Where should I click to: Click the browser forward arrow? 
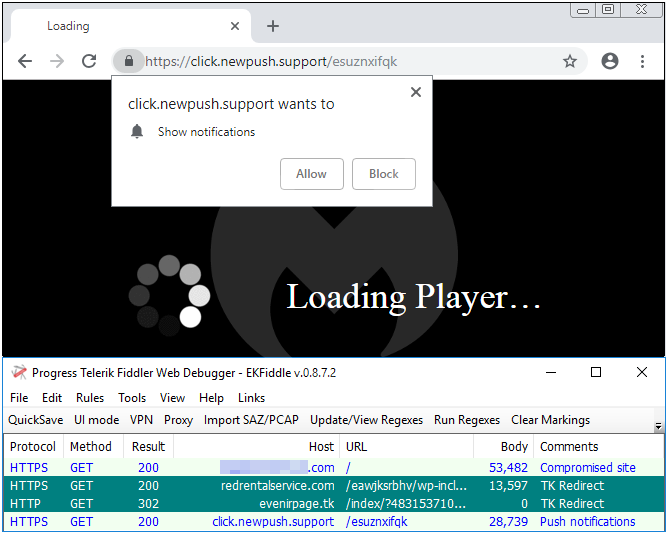pyautogui.click(x=57, y=61)
